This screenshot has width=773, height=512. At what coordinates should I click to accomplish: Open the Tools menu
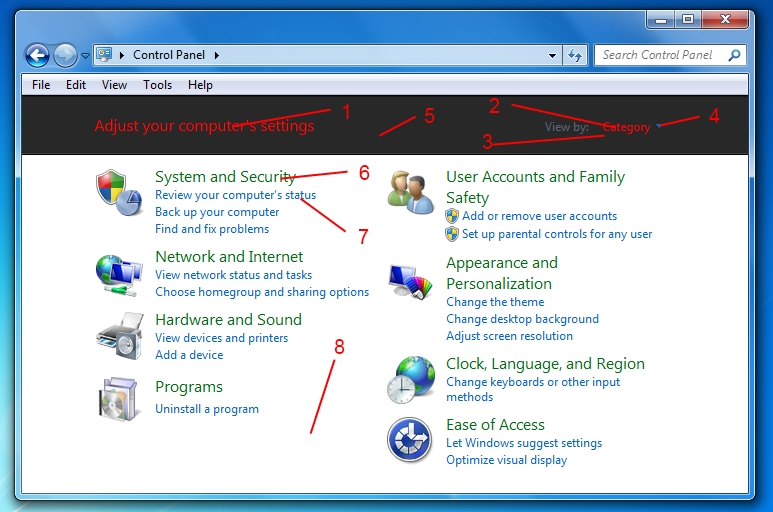157,85
